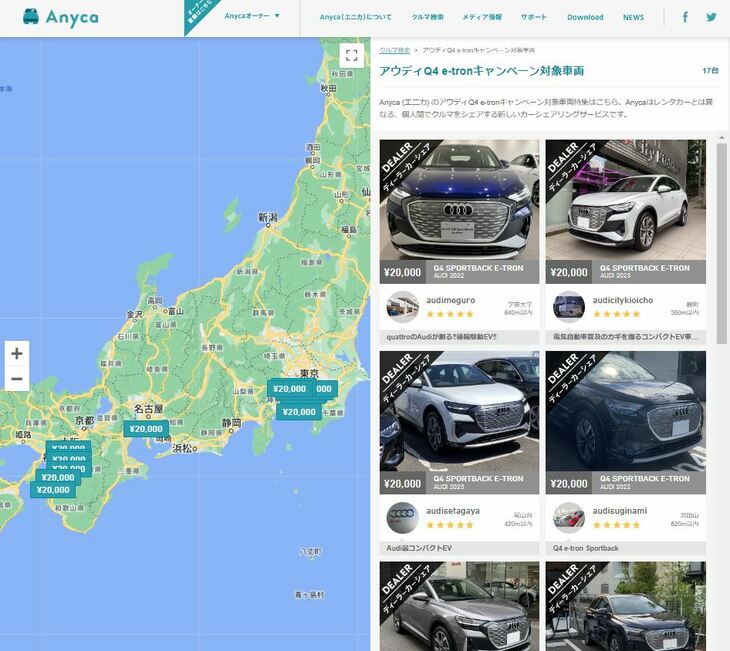Open the audisetagaya white Audi photo
This screenshot has width=730, height=651.
click(459, 411)
